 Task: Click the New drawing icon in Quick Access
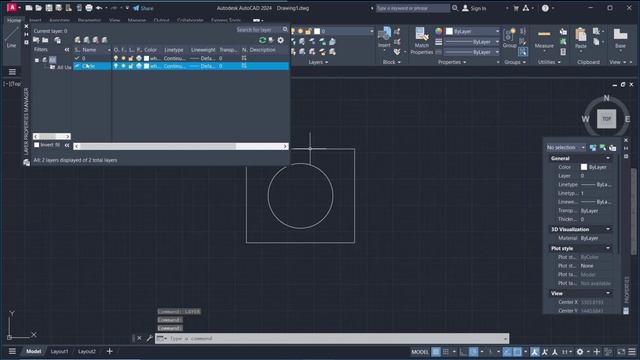point(29,8)
